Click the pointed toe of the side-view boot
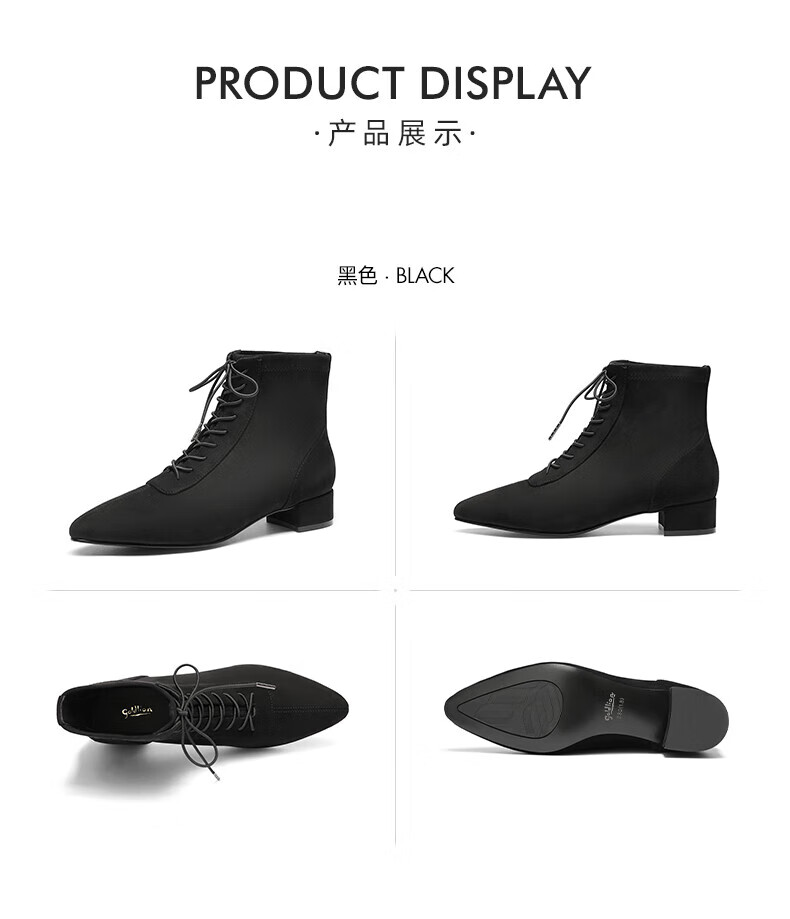 click(475, 510)
